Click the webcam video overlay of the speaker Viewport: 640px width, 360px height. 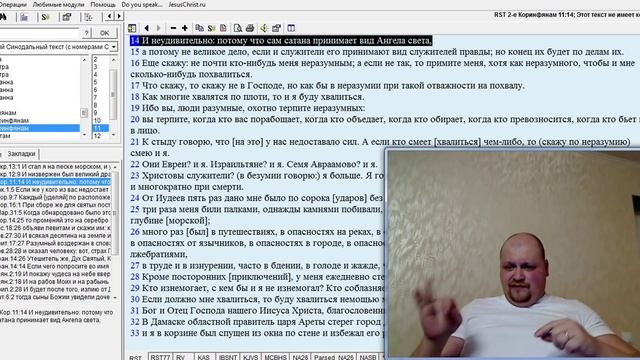coord(513,254)
